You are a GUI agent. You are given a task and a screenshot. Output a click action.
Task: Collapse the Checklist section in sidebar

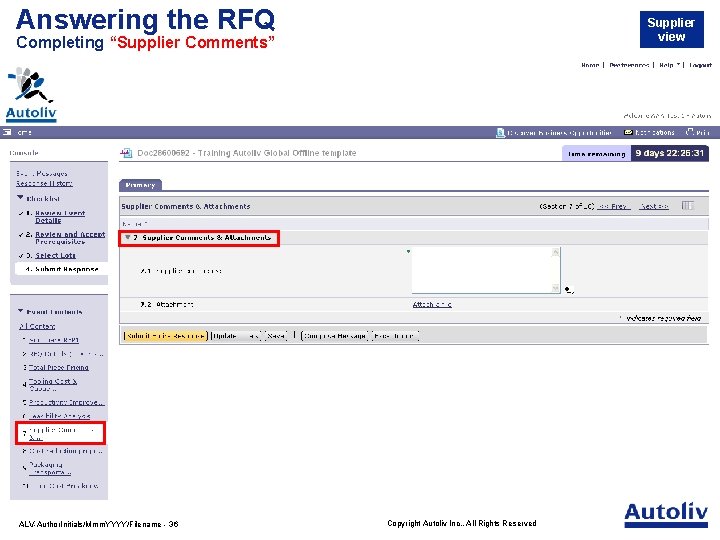coord(20,198)
